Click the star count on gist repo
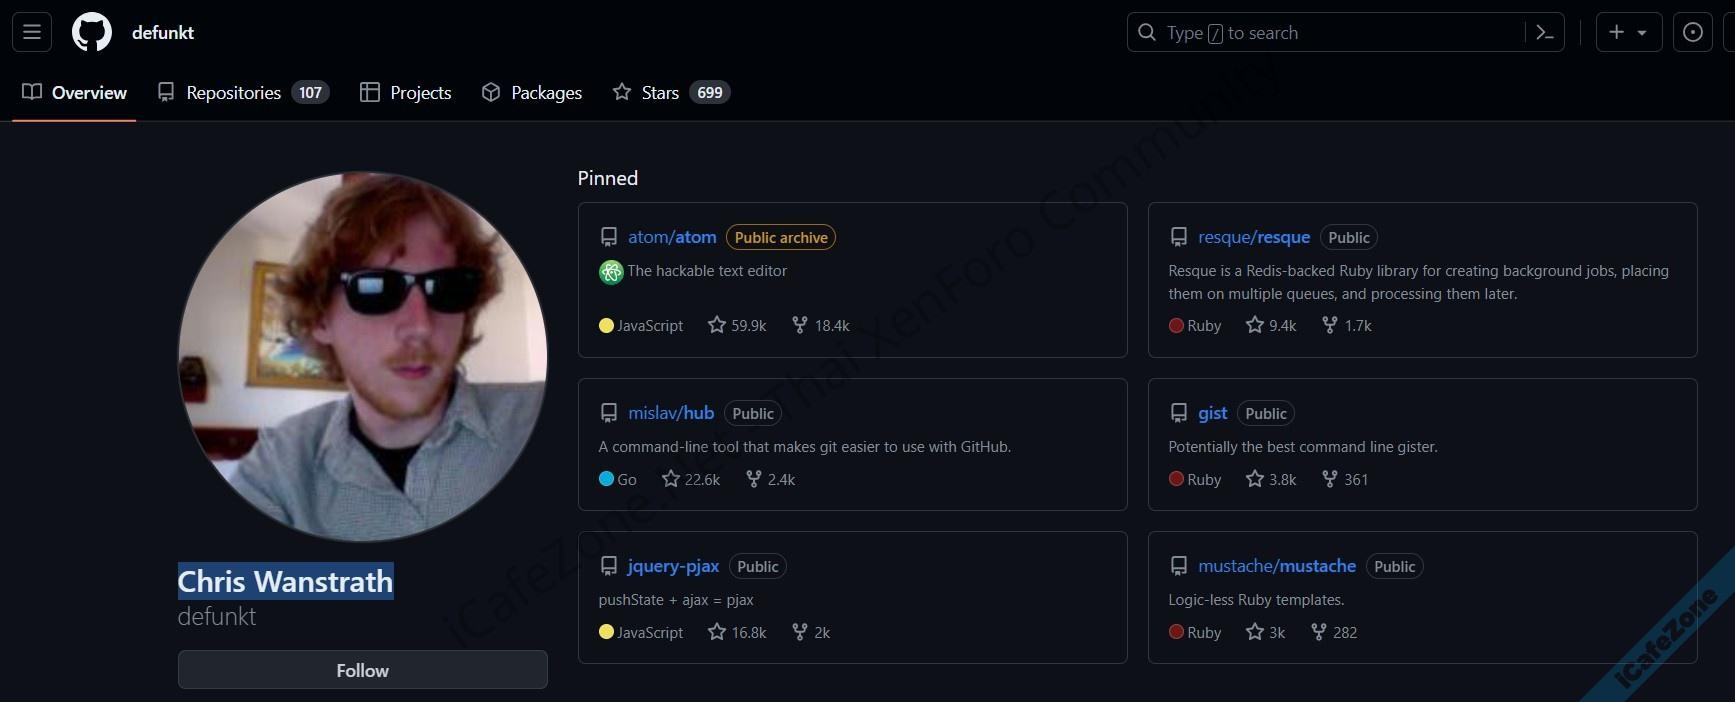Viewport: 1735px width, 702px height. 1281,479
